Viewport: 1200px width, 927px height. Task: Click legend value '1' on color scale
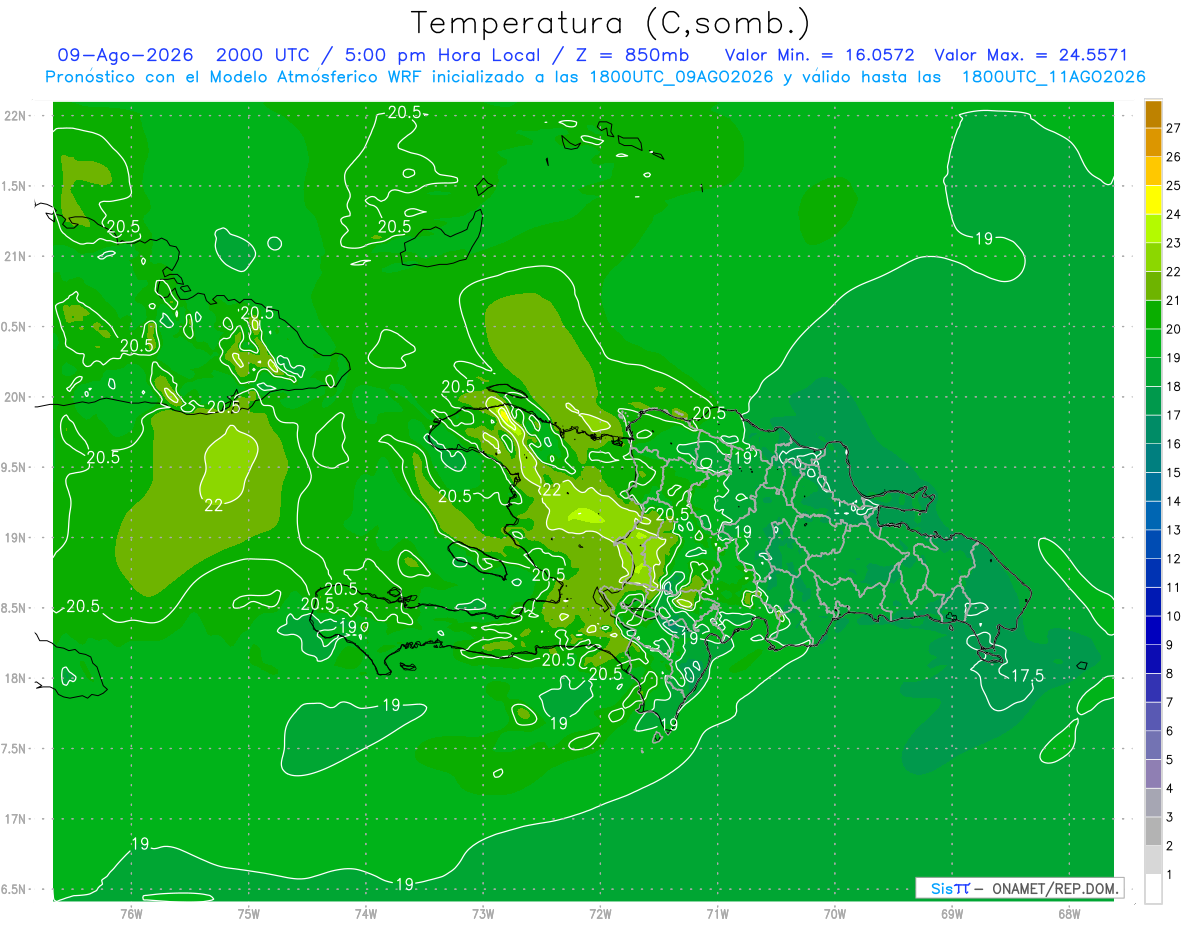coord(1170,874)
